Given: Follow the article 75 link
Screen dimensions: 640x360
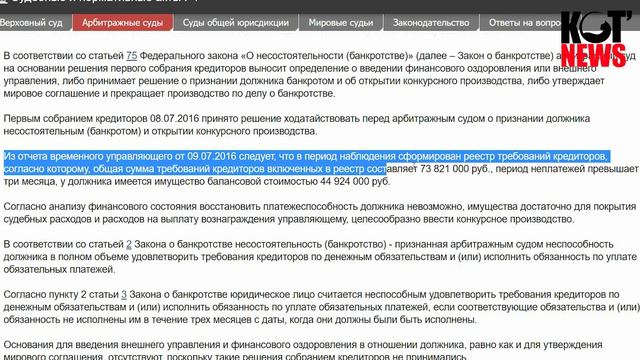Looking at the screenshot, I should click(x=131, y=56).
